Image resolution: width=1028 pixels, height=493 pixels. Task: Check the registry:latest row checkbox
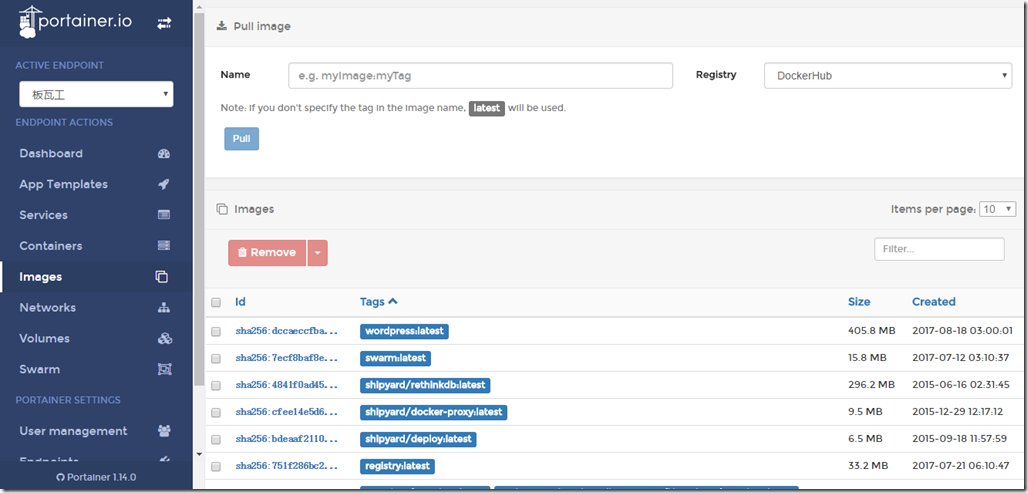click(x=216, y=466)
